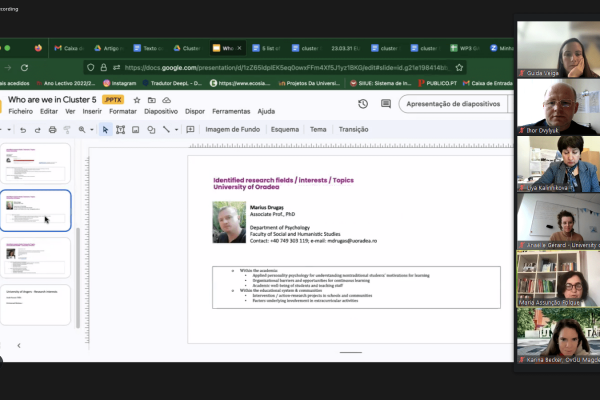Select the cursor Select tool
Screen dimensions: 600x400
[x=105, y=130]
